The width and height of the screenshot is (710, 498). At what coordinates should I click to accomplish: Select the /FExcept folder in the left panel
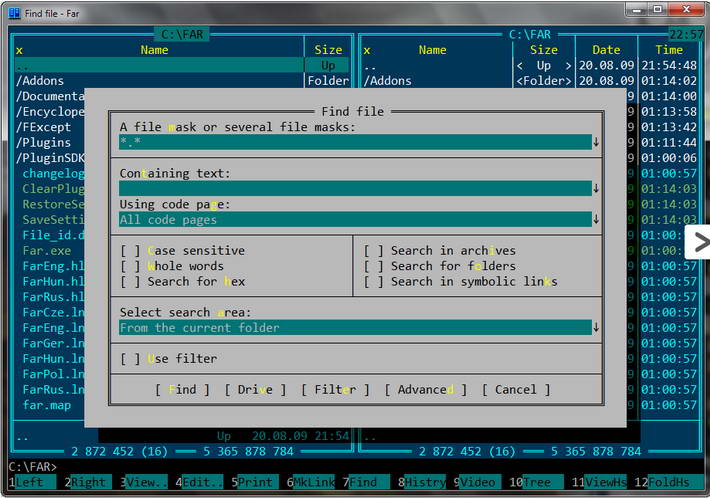[43, 127]
